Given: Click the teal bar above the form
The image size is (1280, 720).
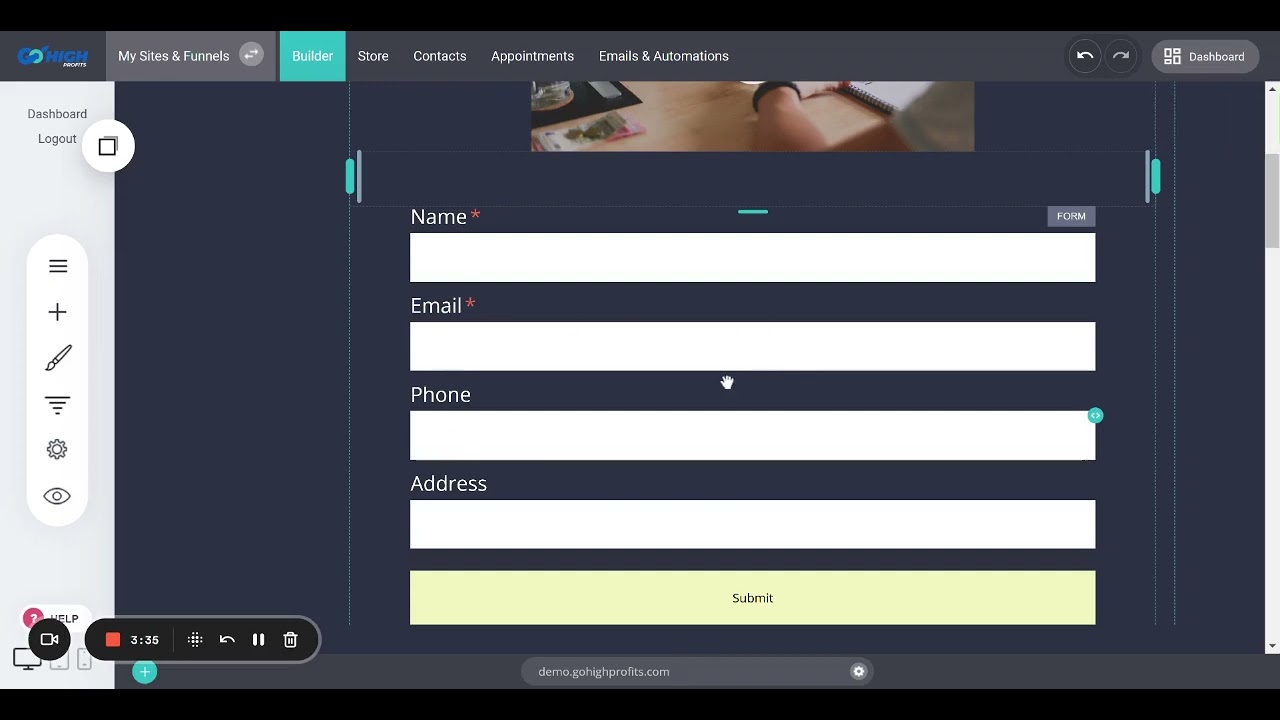Looking at the screenshot, I should point(753,212).
